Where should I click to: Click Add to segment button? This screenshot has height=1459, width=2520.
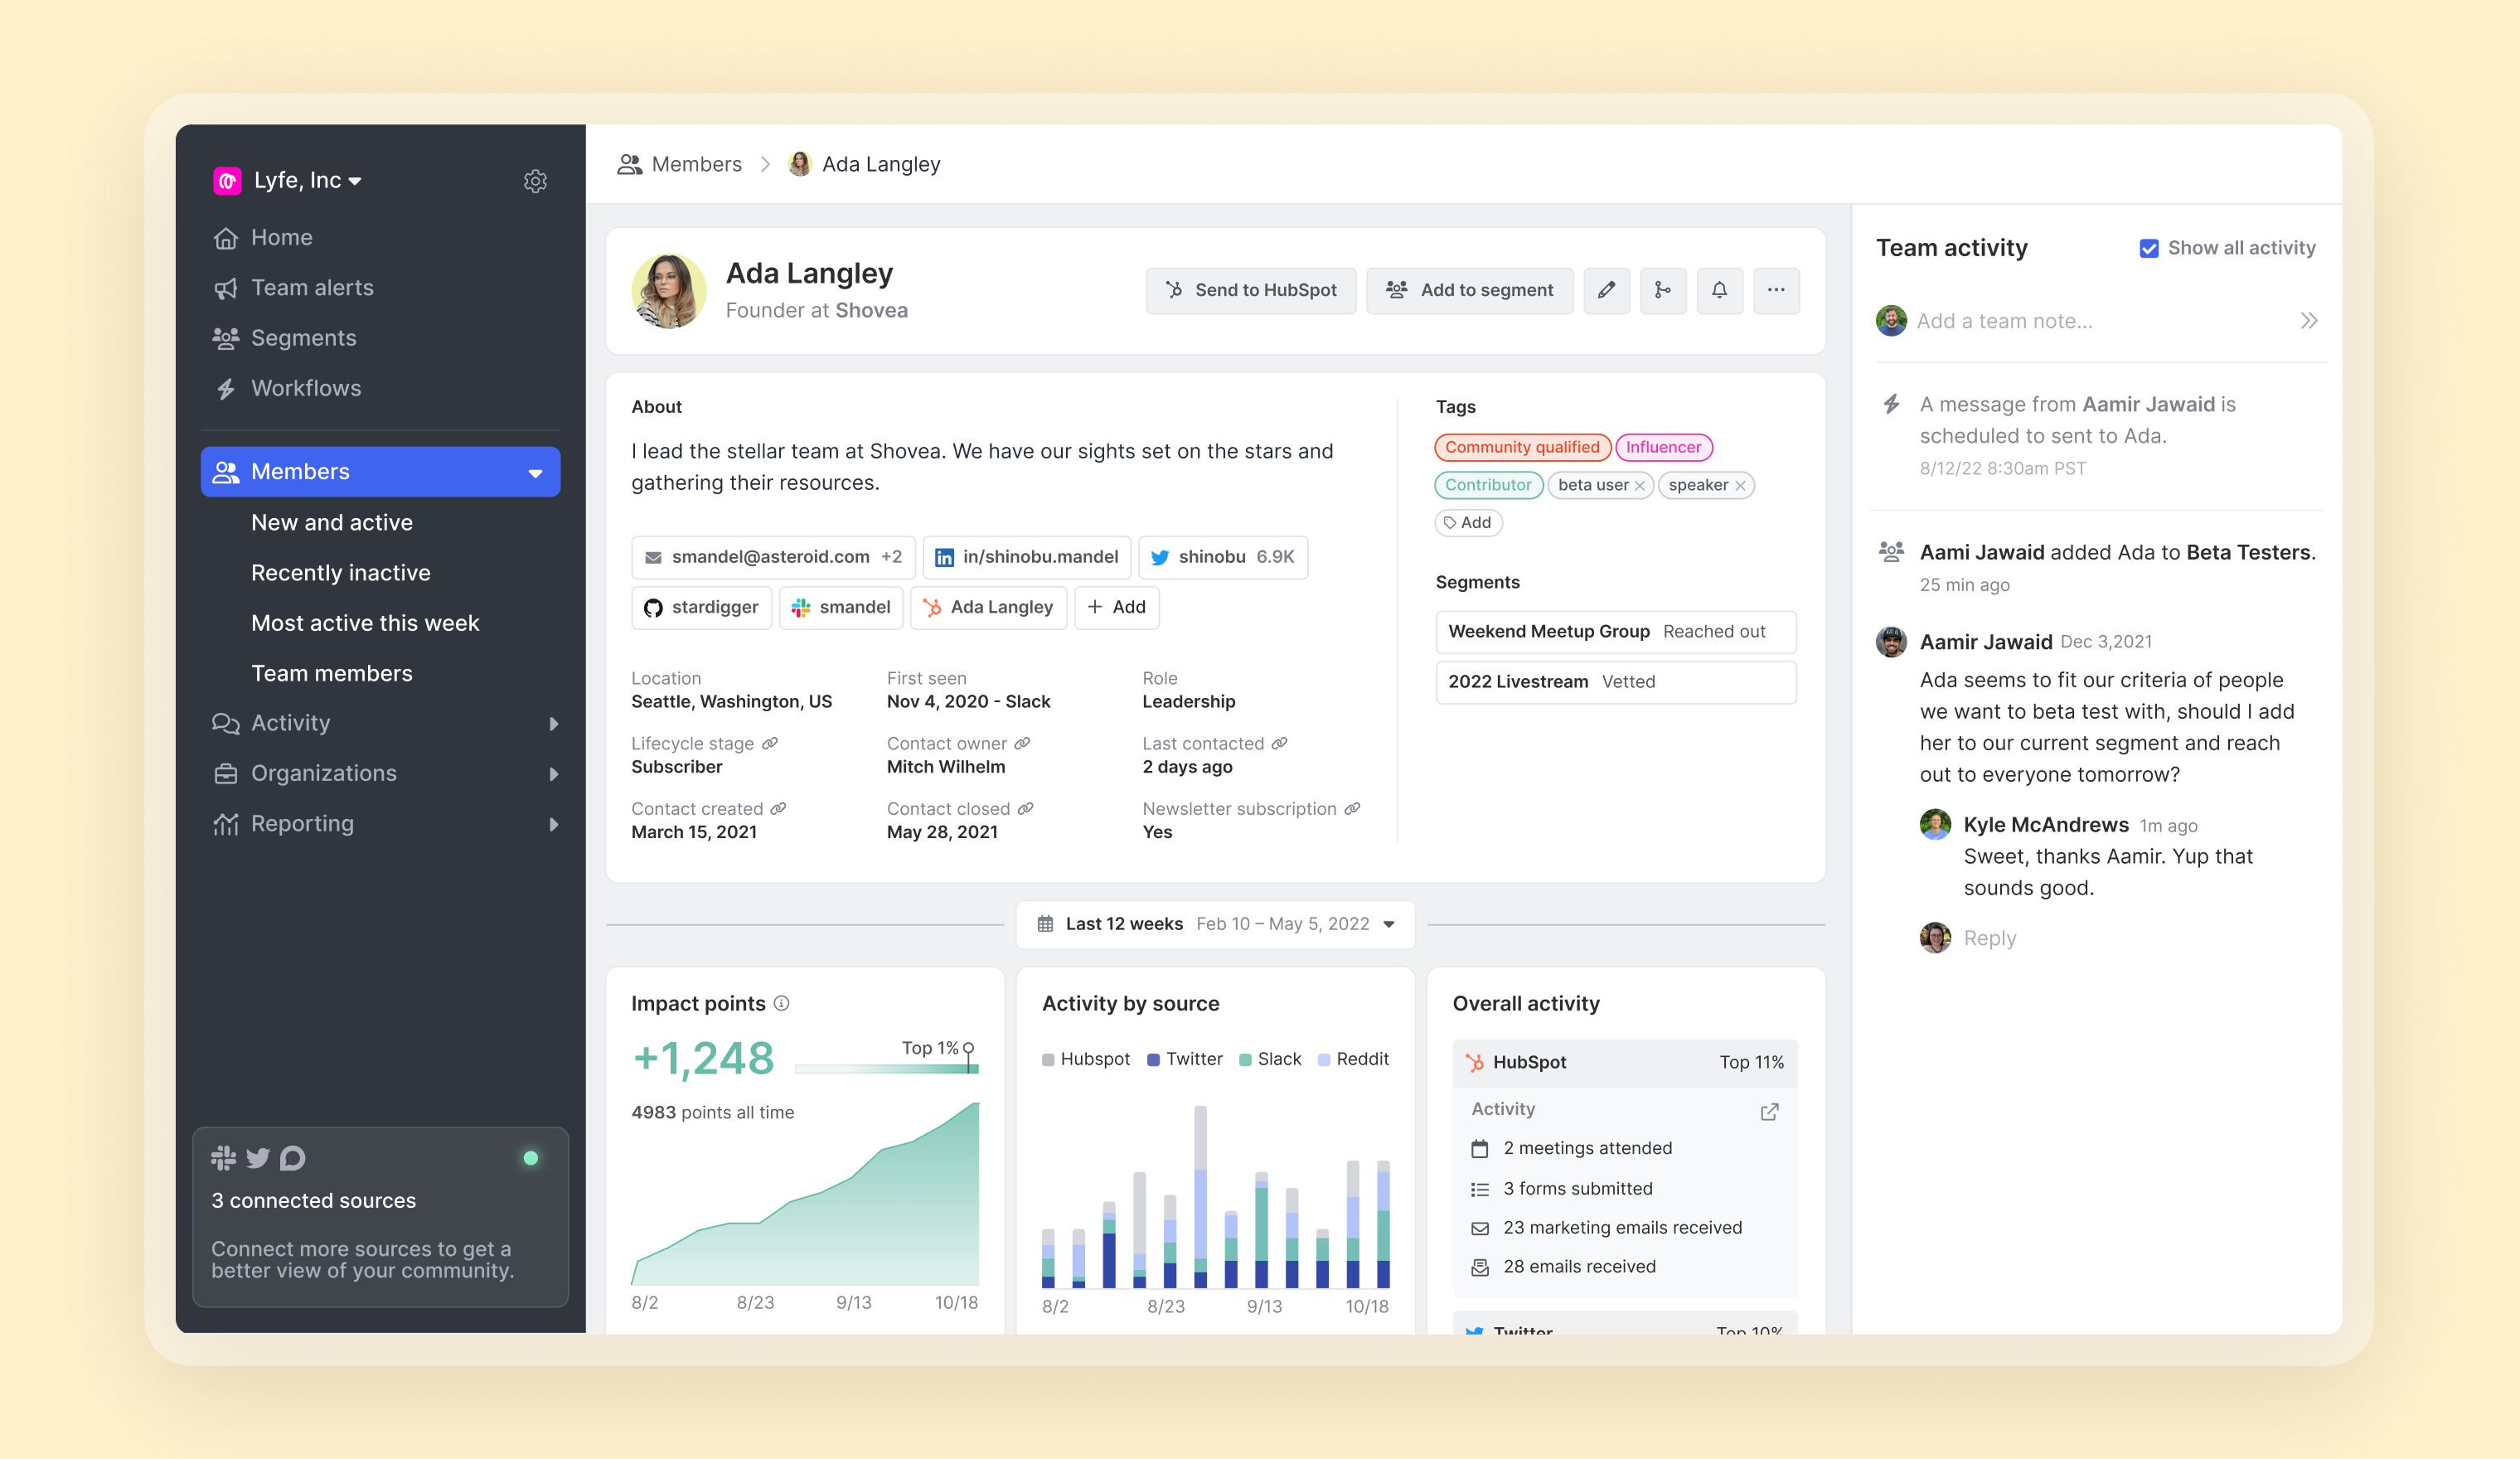(1469, 290)
